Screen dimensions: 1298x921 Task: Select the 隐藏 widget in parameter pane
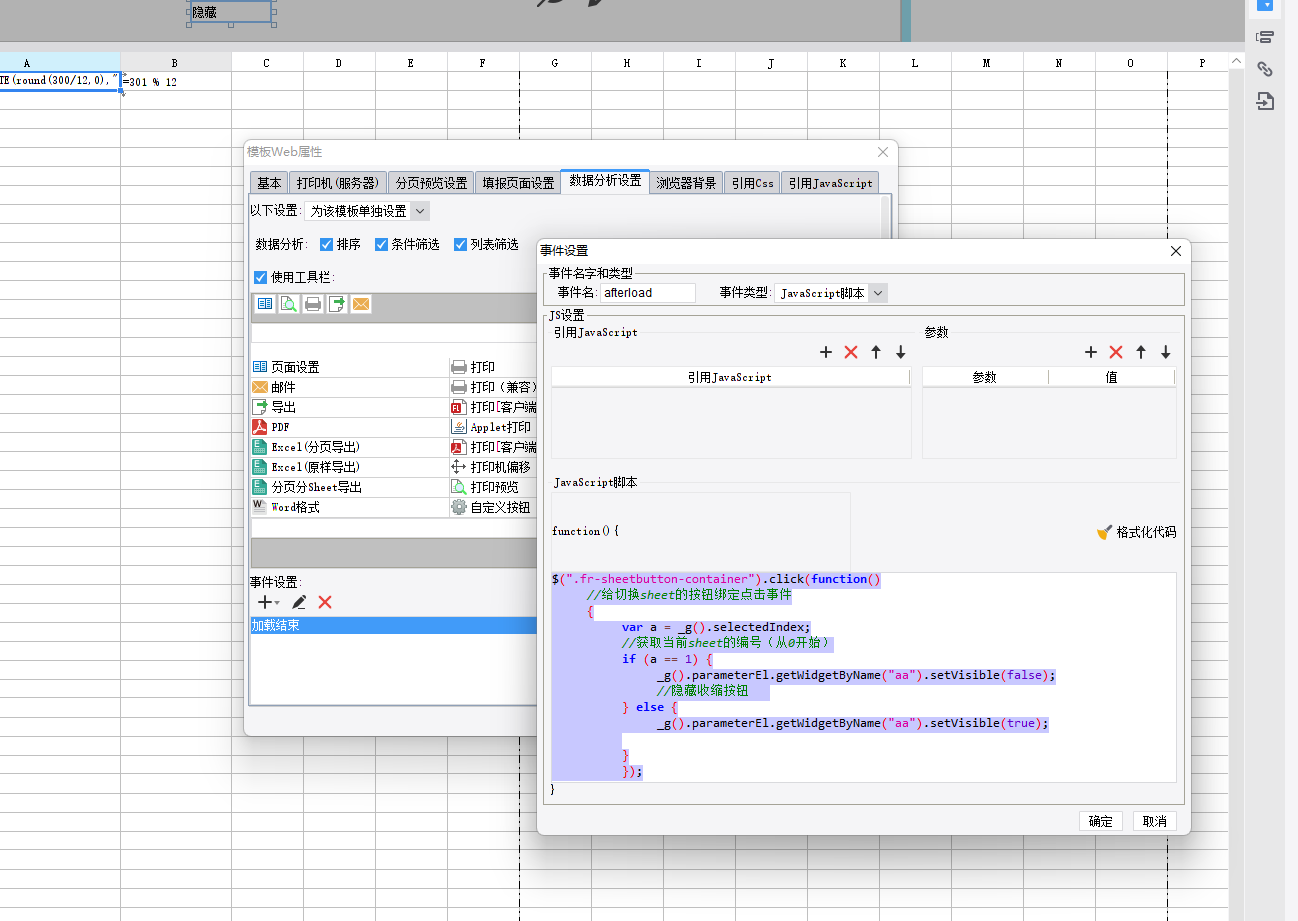click(230, 12)
